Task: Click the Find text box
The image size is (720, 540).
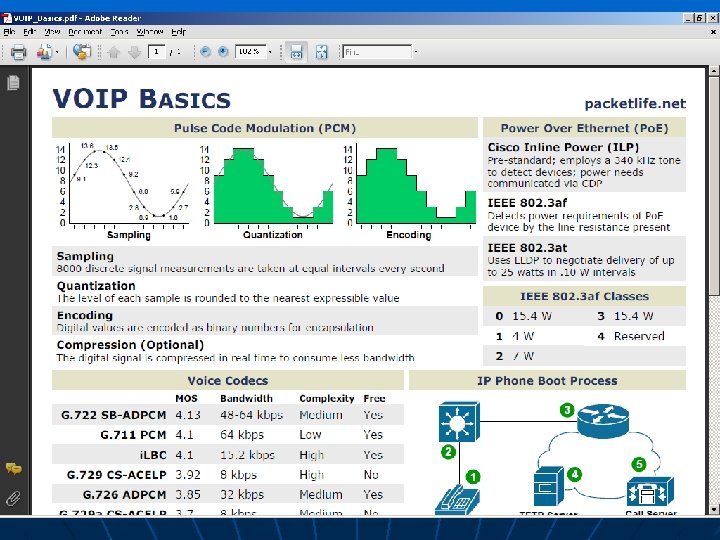Action: click(x=377, y=52)
